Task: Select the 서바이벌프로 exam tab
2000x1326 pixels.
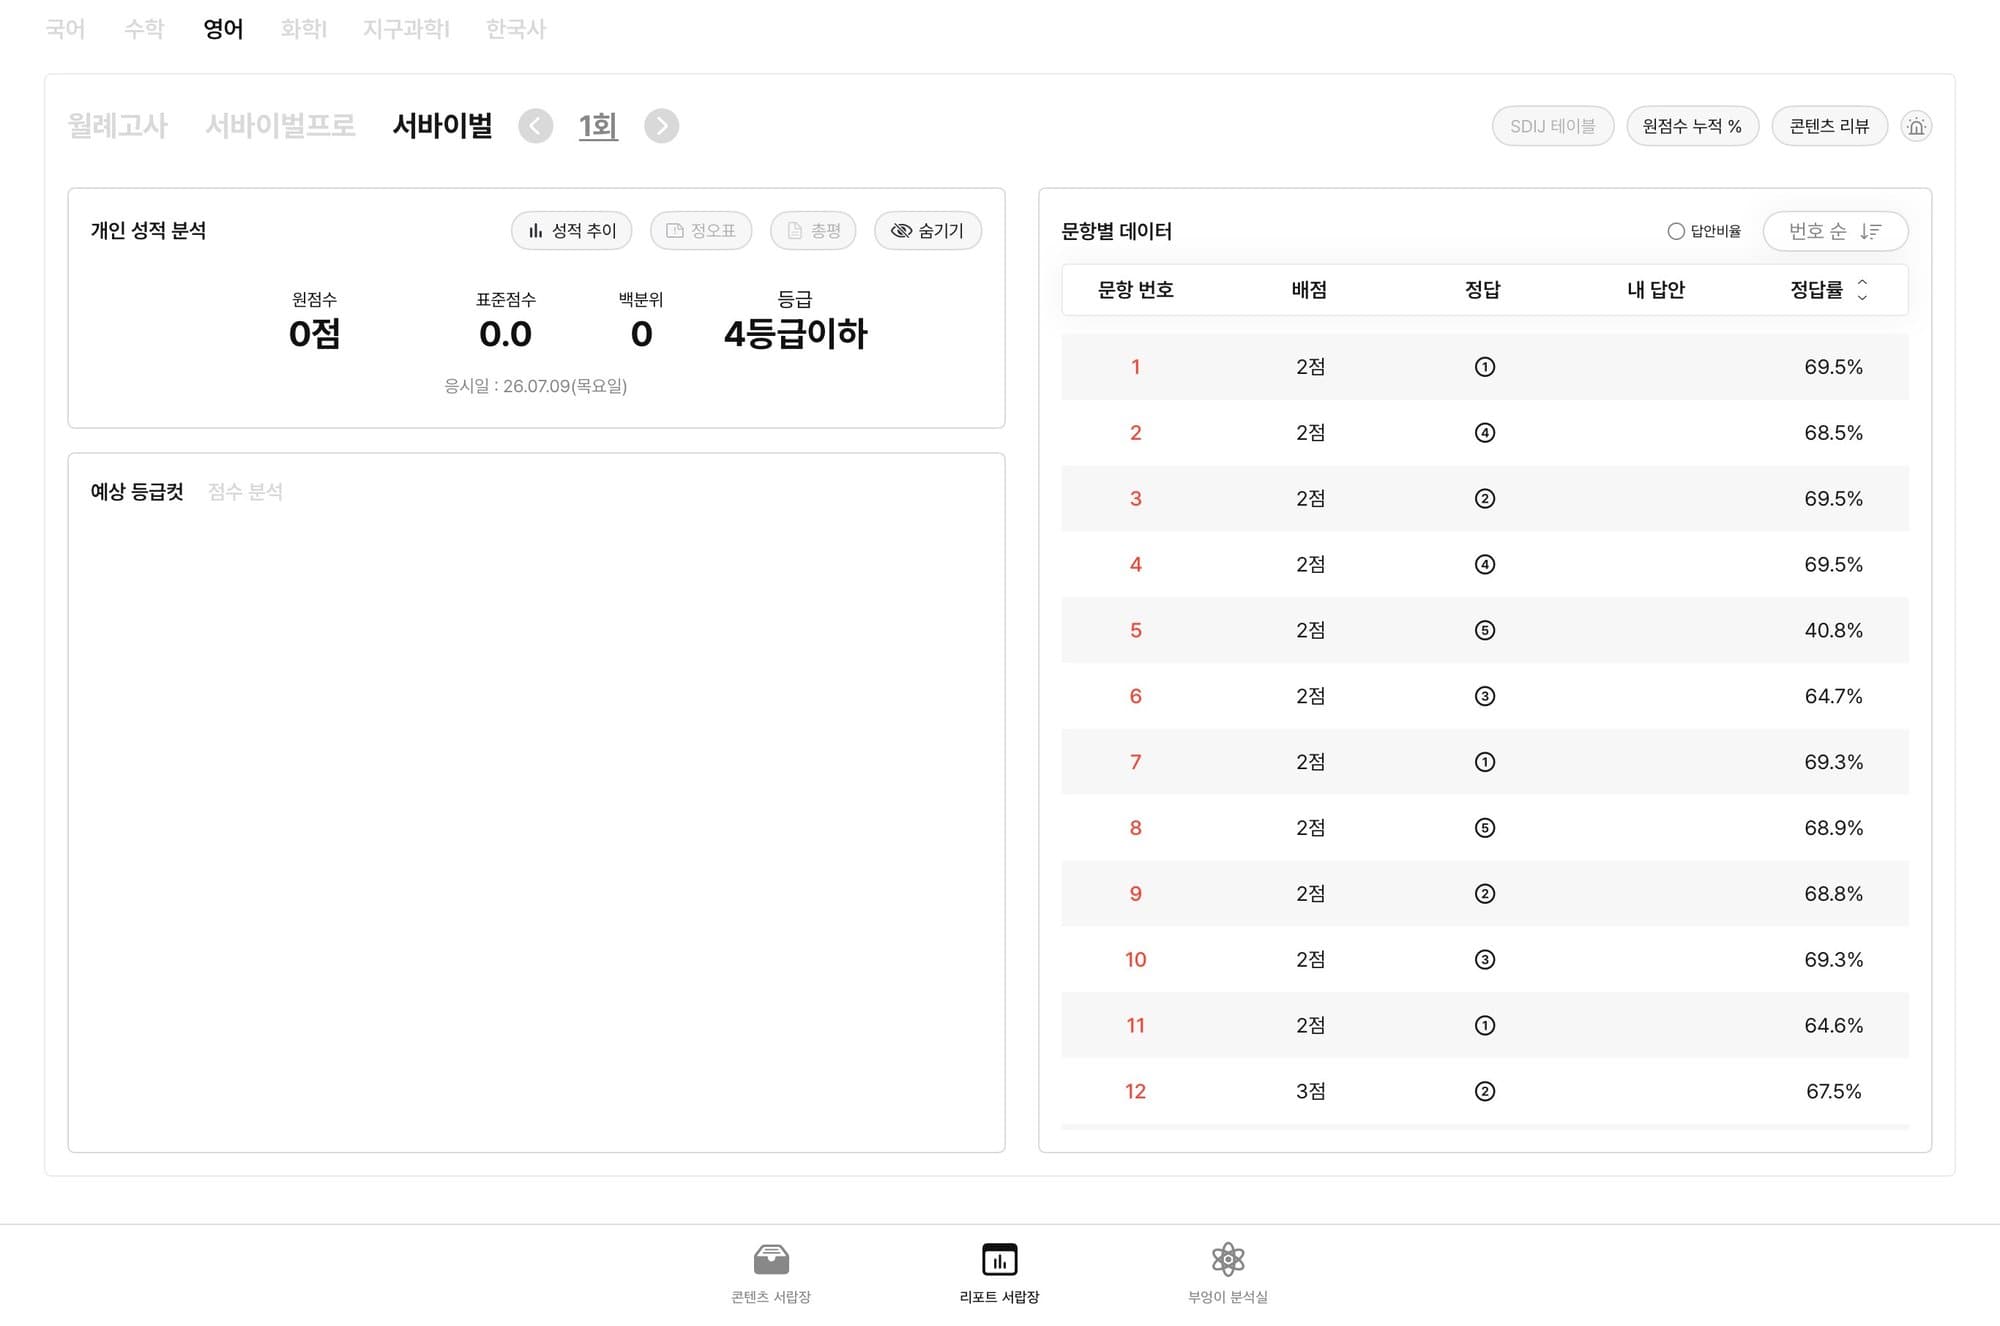Action: [280, 126]
